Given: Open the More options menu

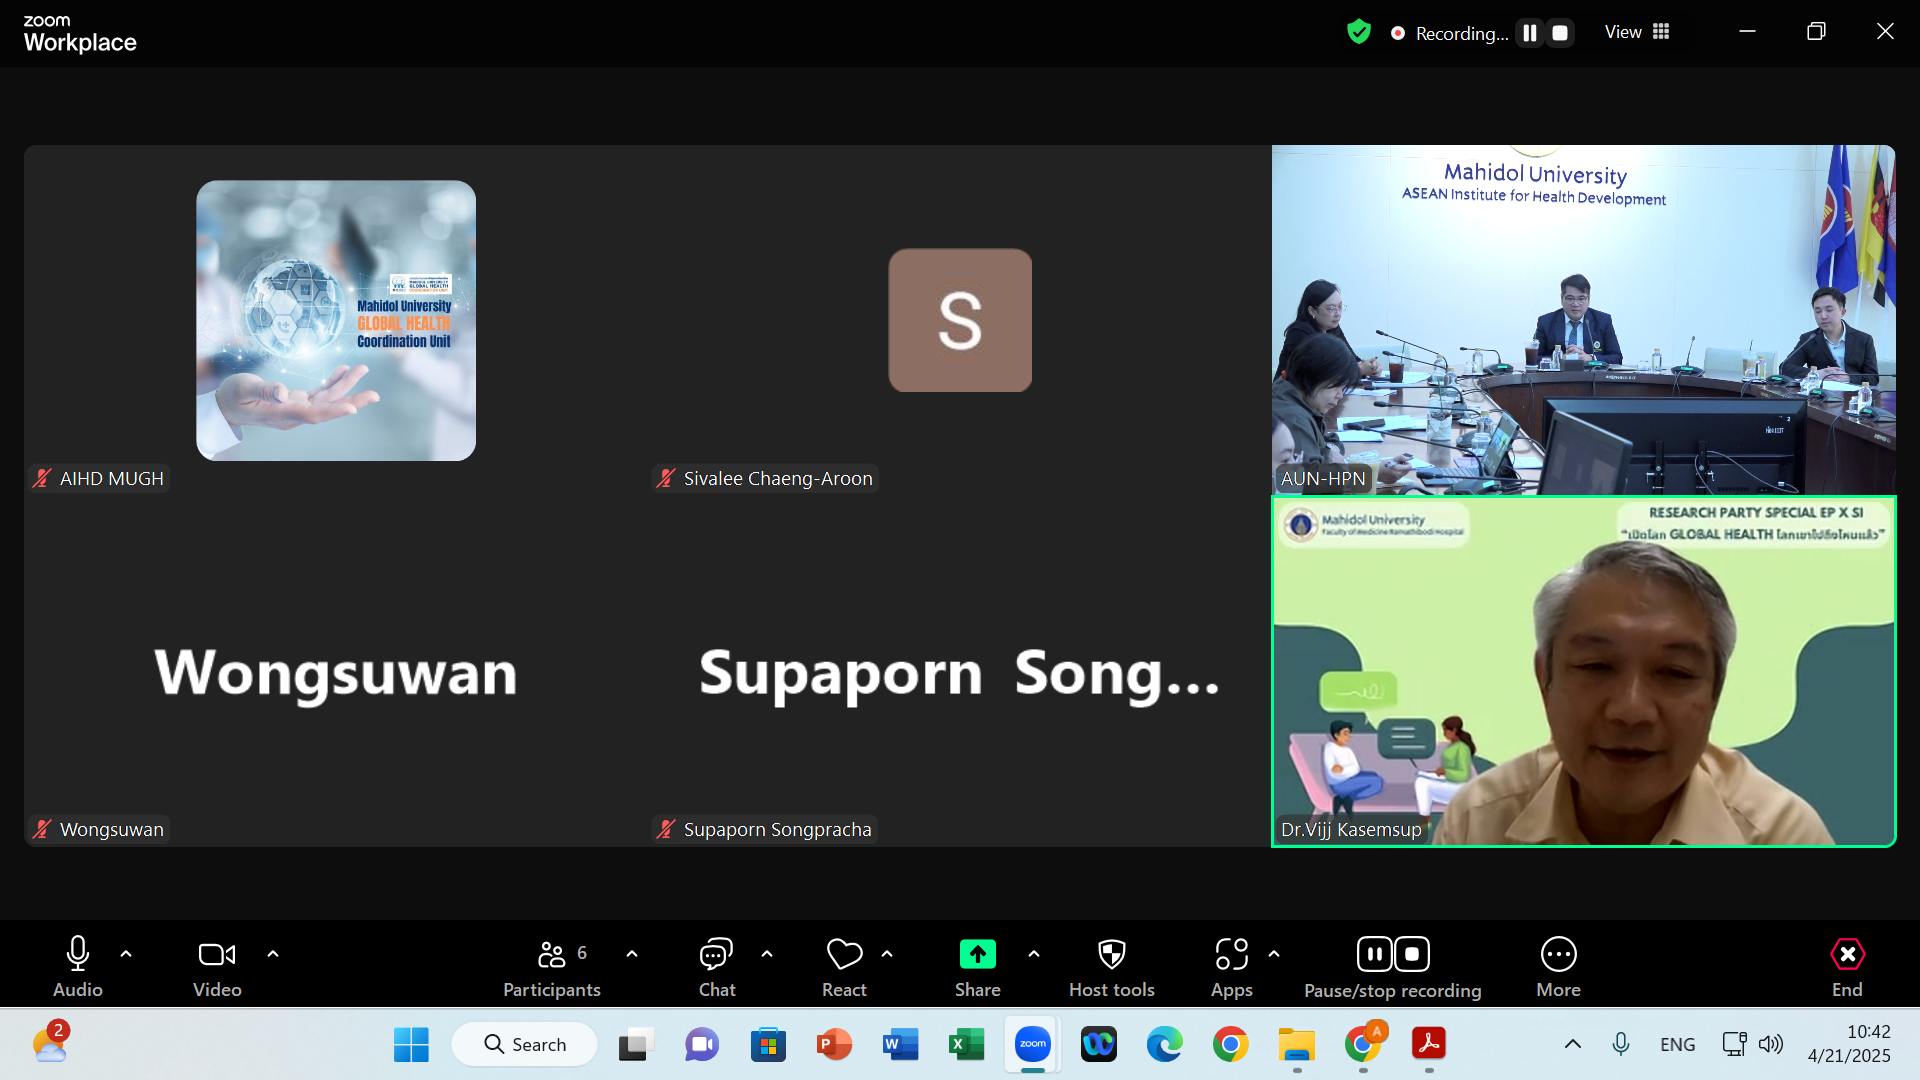Looking at the screenshot, I should click(x=1558, y=966).
